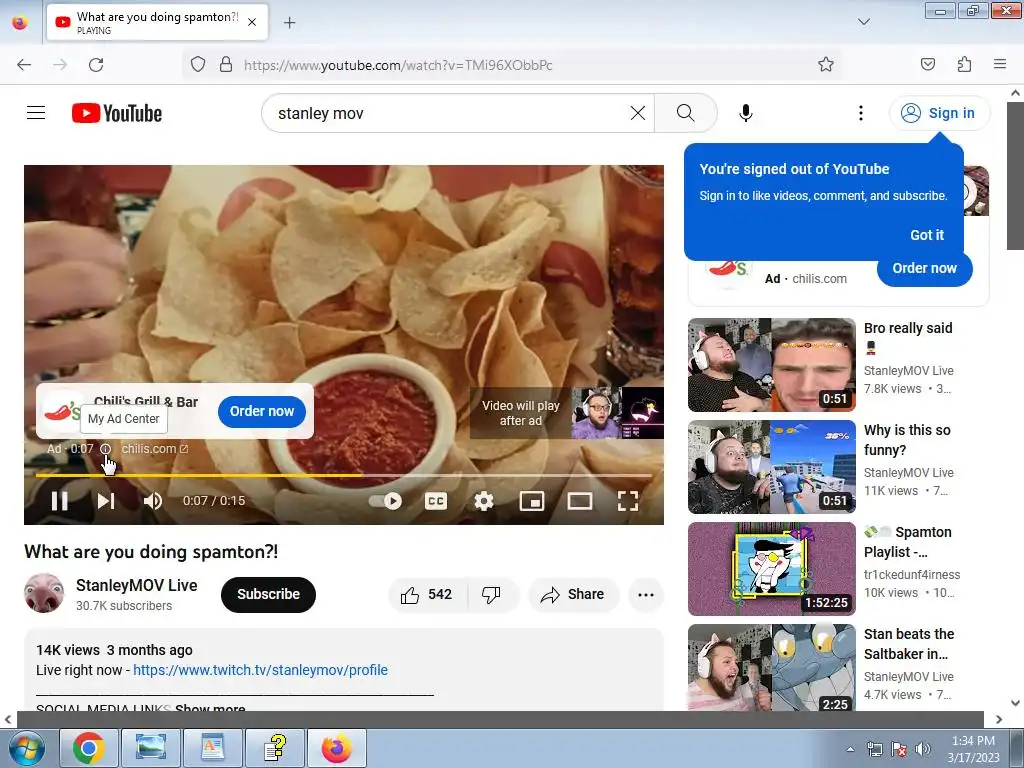1024x768 pixels.
Task: Toggle closed captions CC button
Action: (x=436, y=501)
